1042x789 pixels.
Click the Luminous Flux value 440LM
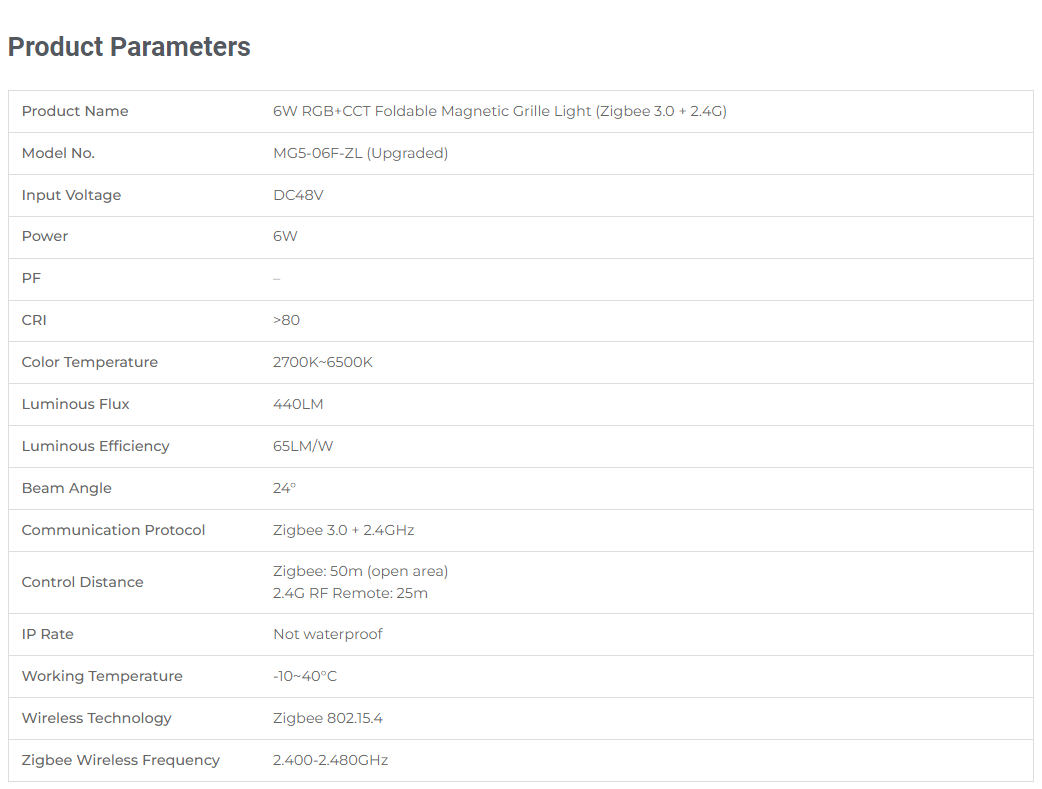point(298,404)
